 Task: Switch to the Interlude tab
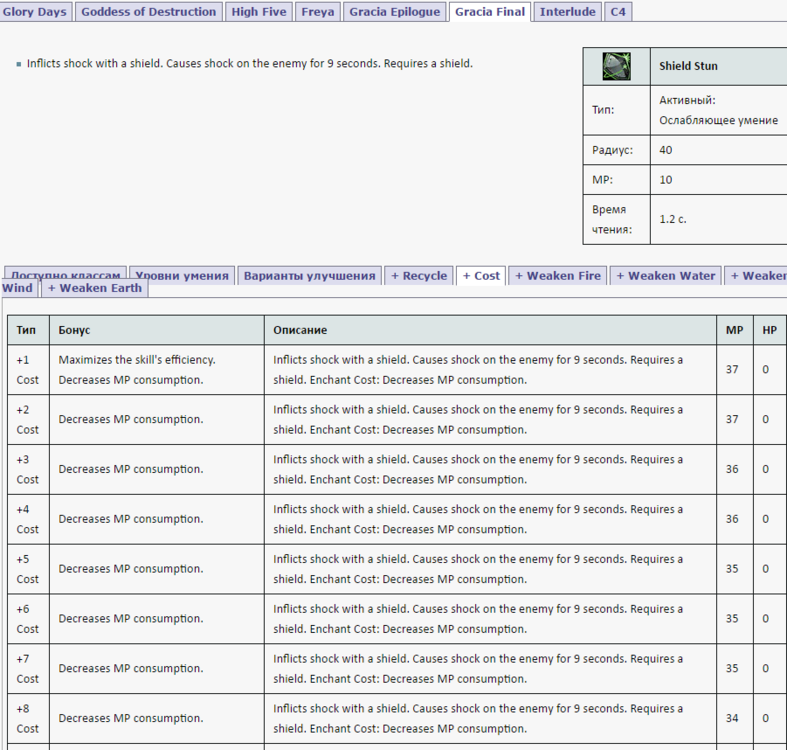[568, 12]
